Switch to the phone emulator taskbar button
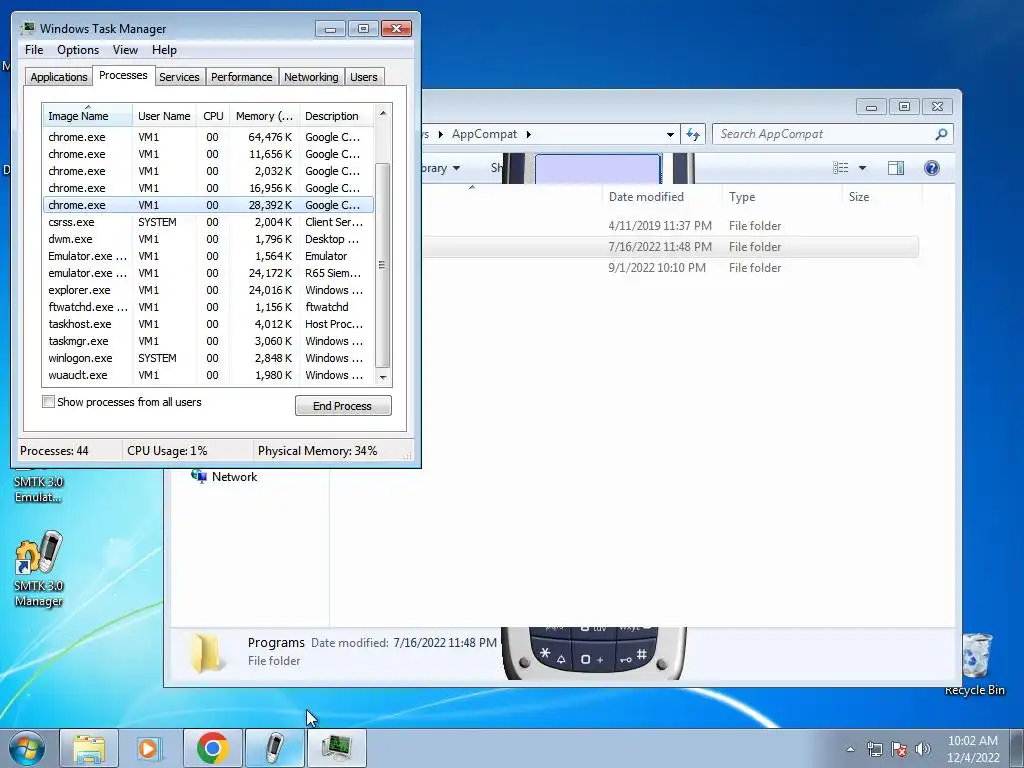This screenshot has height=768, width=1024. click(274, 748)
